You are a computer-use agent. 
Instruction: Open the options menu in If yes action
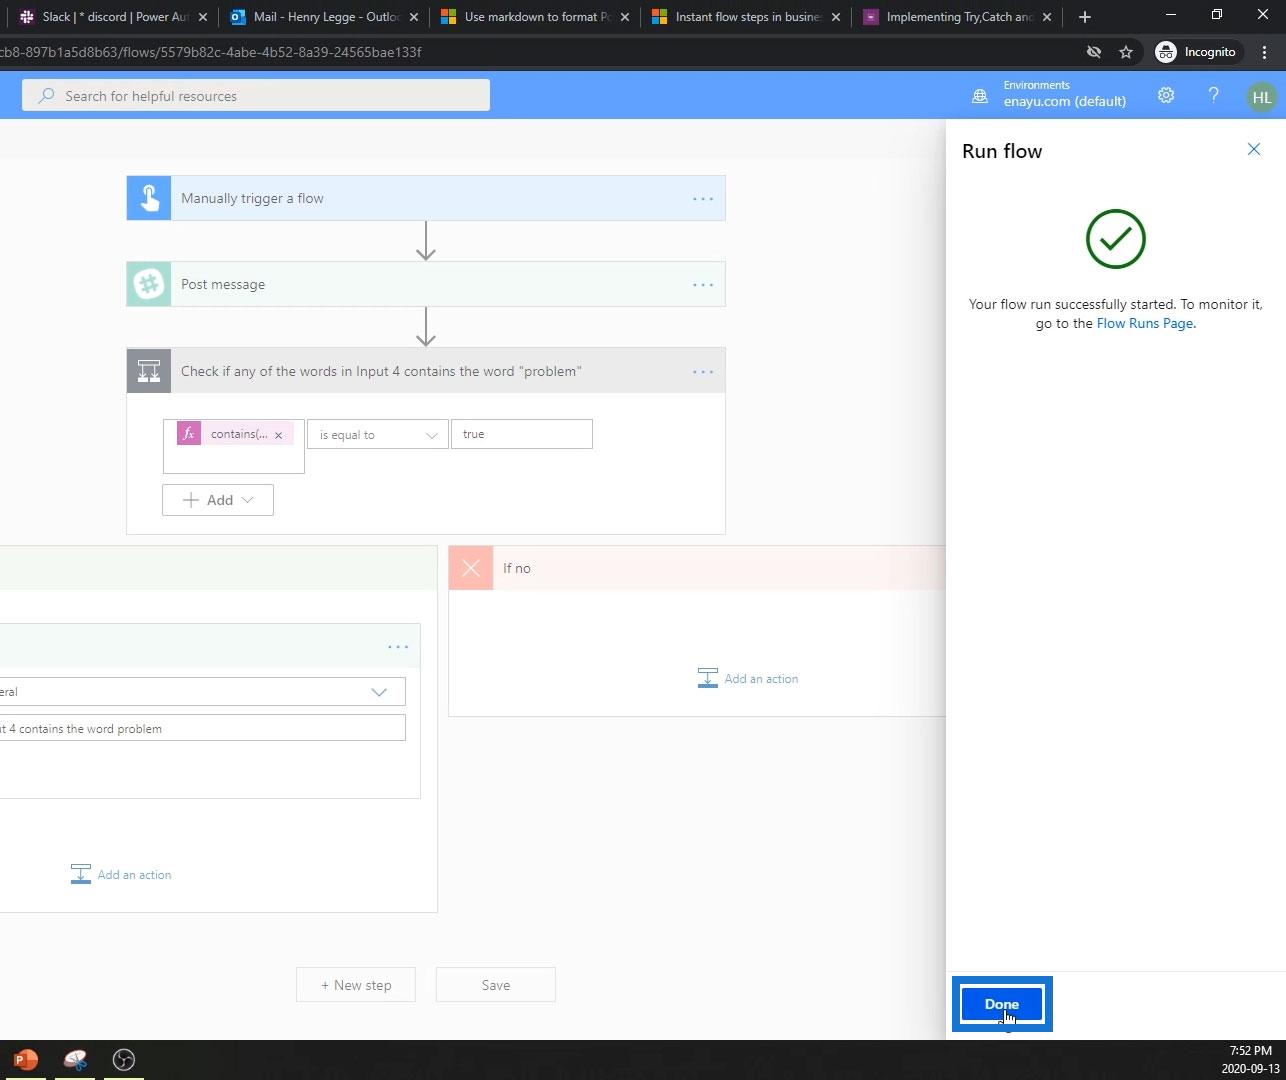point(398,647)
